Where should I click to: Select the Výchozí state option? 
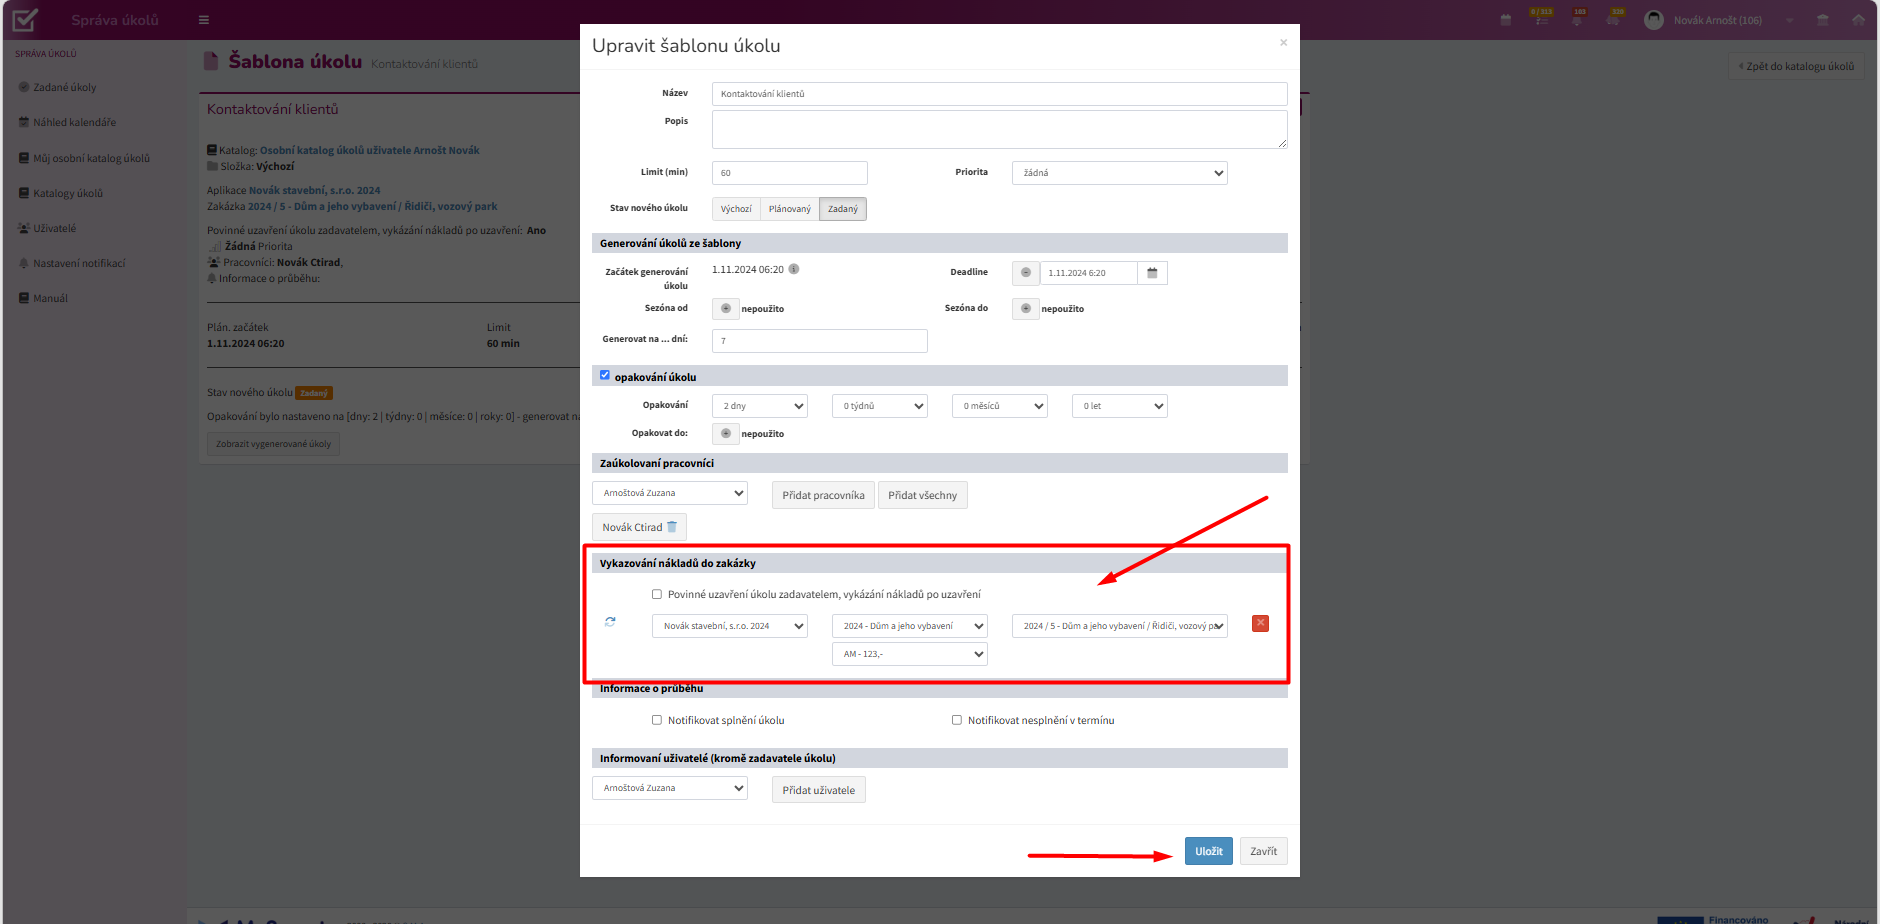point(736,209)
